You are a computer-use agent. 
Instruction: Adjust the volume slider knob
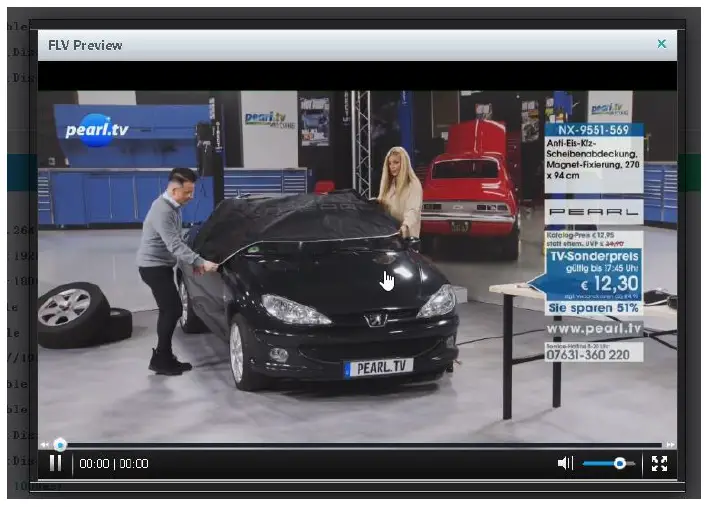coord(620,463)
